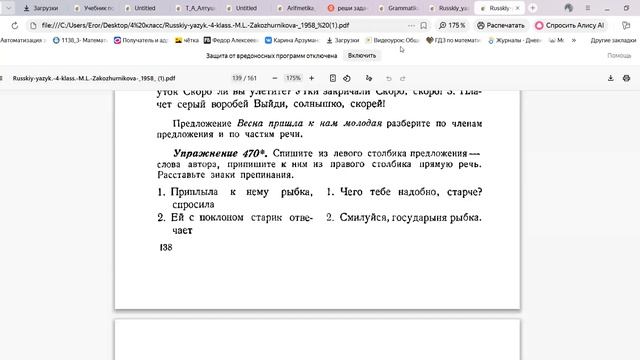Open a new tab with the plus button
This screenshot has width=640, height=360.
533,8
